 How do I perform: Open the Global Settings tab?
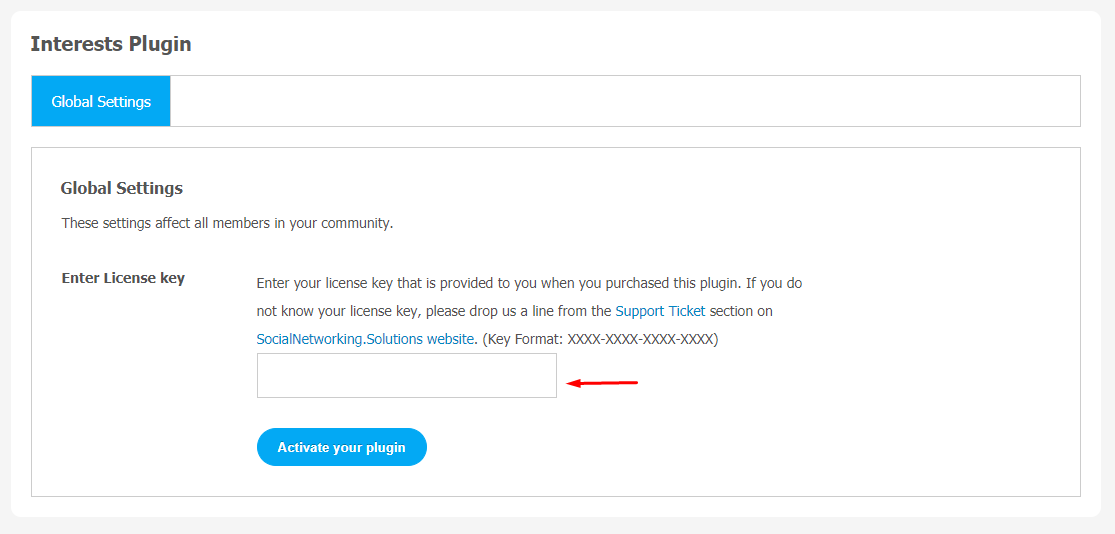[101, 102]
